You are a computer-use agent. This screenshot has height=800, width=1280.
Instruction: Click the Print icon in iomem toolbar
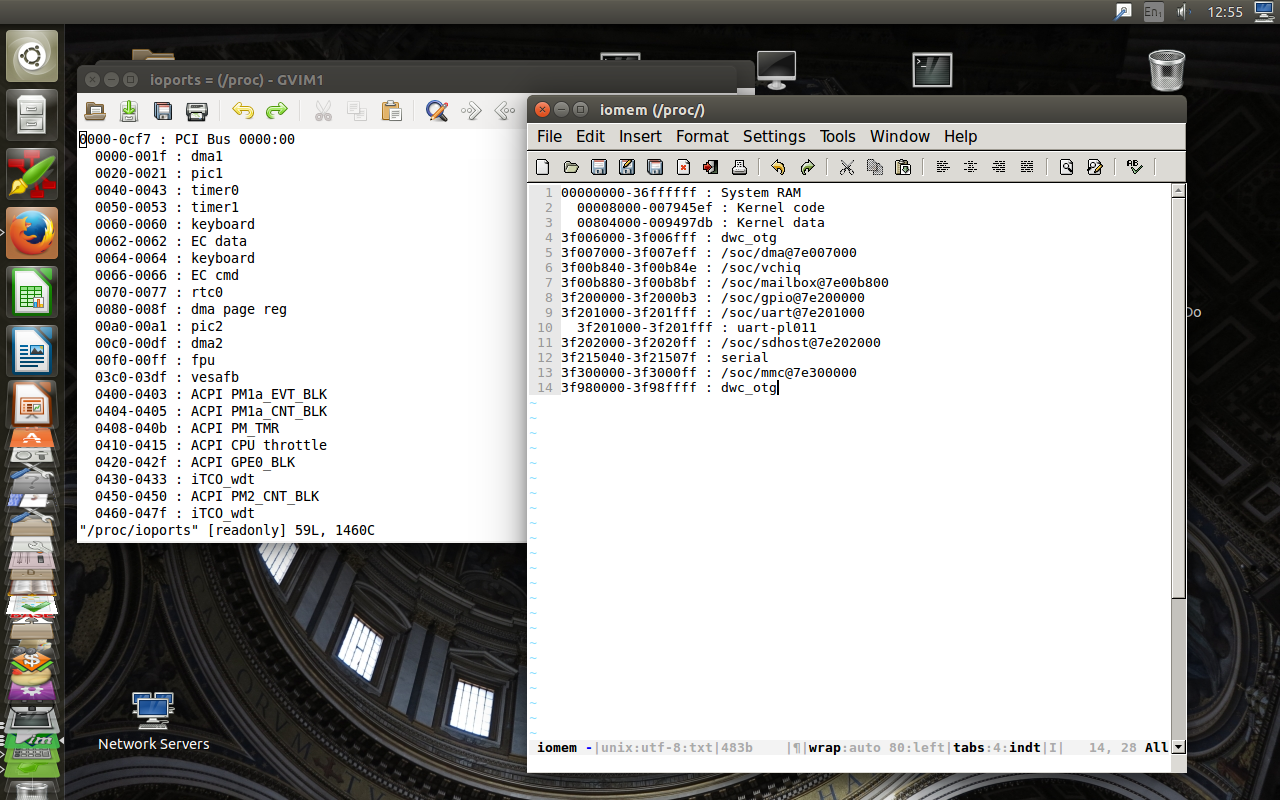click(739, 167)
